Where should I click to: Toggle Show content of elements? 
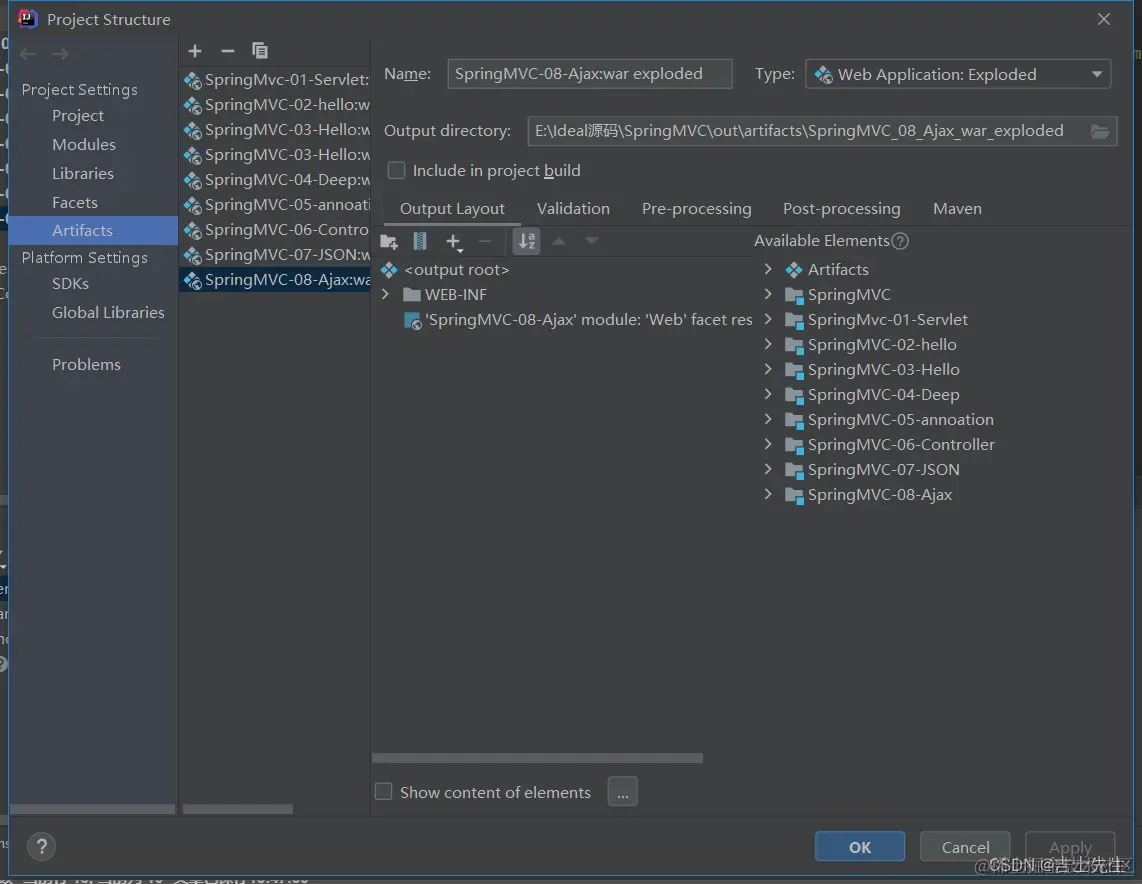pyautogui.click(x=383, y=792)
